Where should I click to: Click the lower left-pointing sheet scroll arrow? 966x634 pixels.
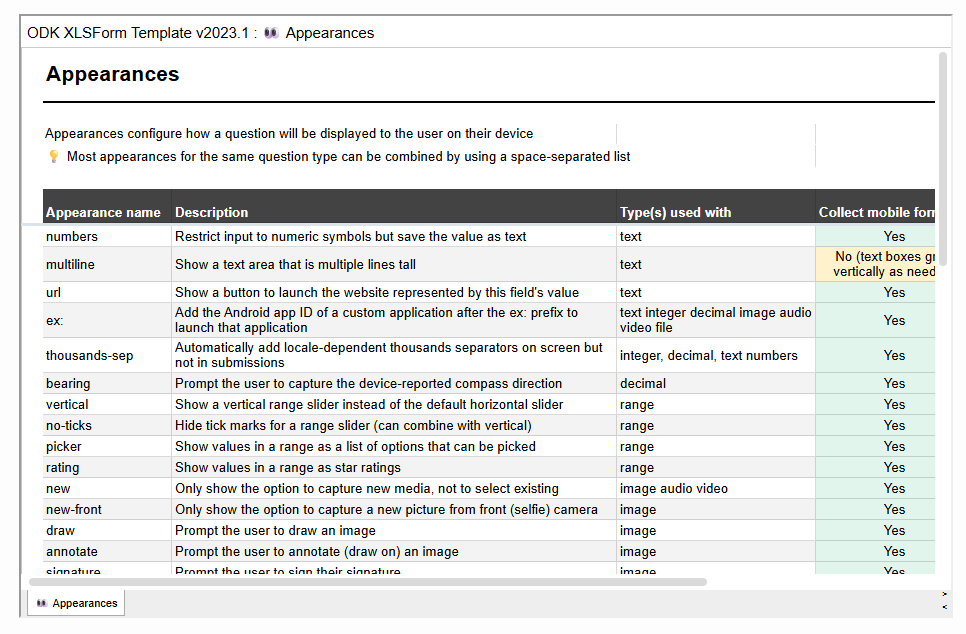tap(945, 606)
